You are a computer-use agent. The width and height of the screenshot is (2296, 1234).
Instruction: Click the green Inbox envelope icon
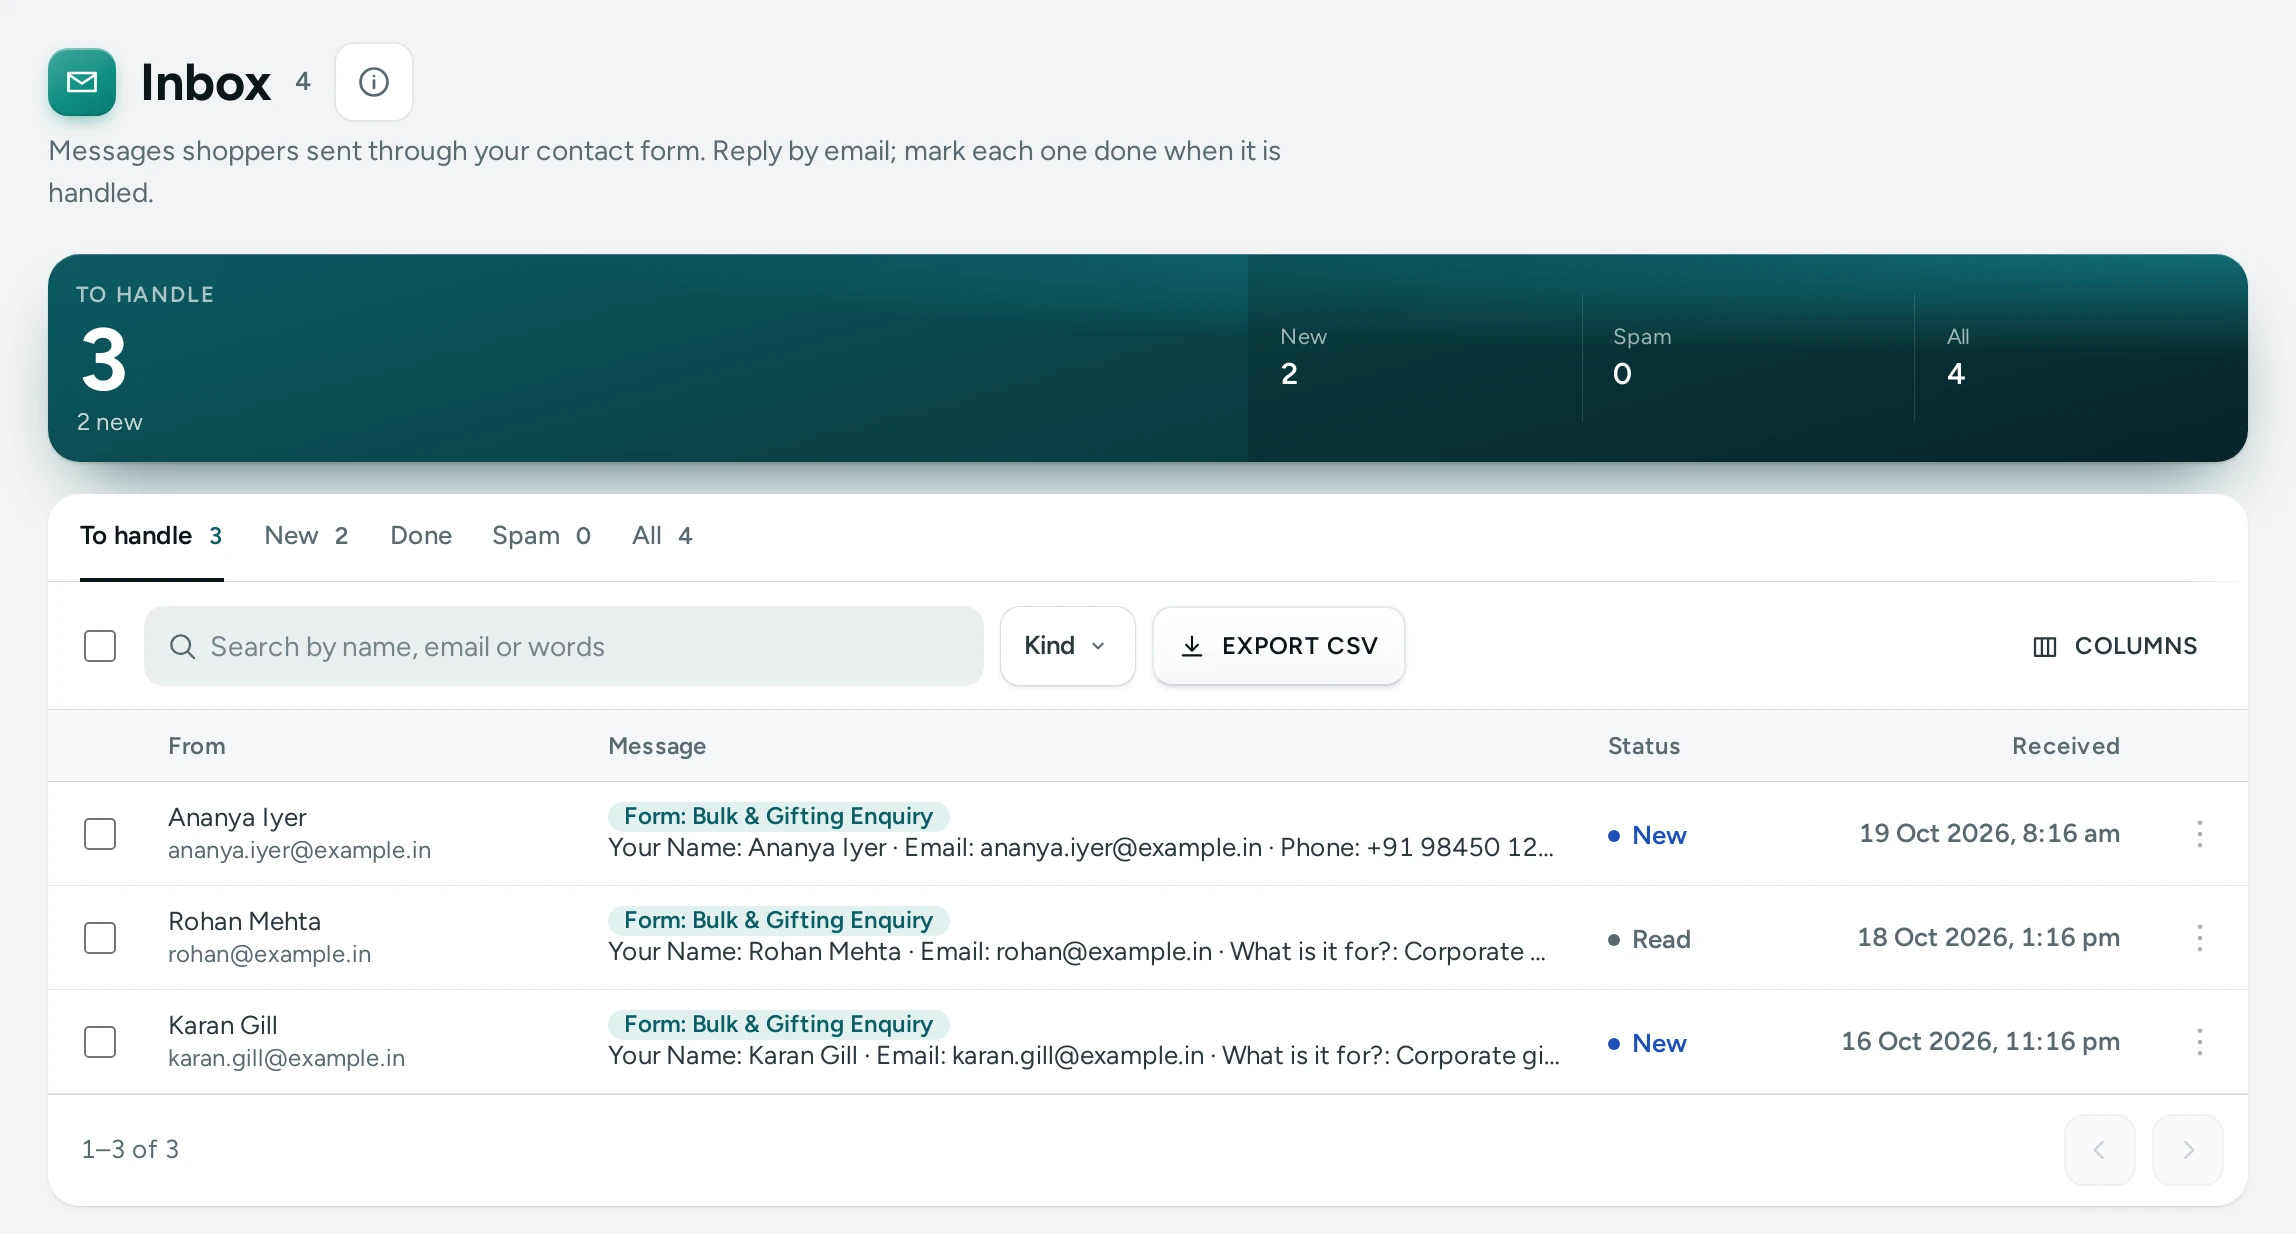tap(82, 82)
